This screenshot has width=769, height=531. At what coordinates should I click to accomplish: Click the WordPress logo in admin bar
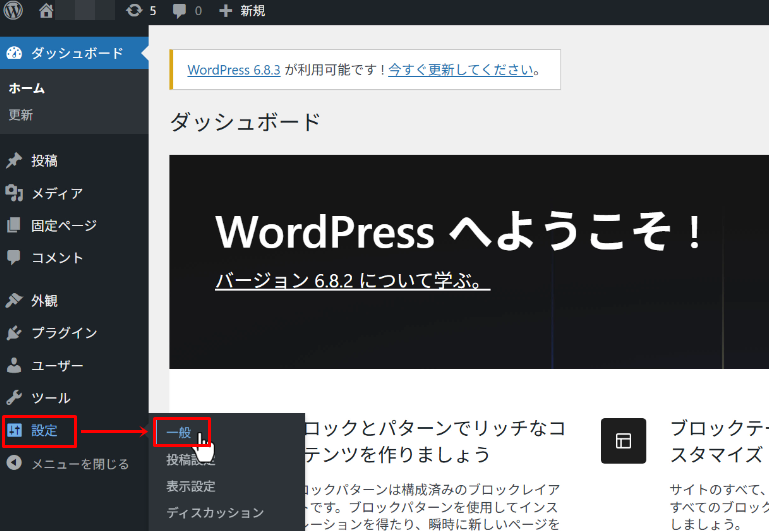click(x=14, y=12)
